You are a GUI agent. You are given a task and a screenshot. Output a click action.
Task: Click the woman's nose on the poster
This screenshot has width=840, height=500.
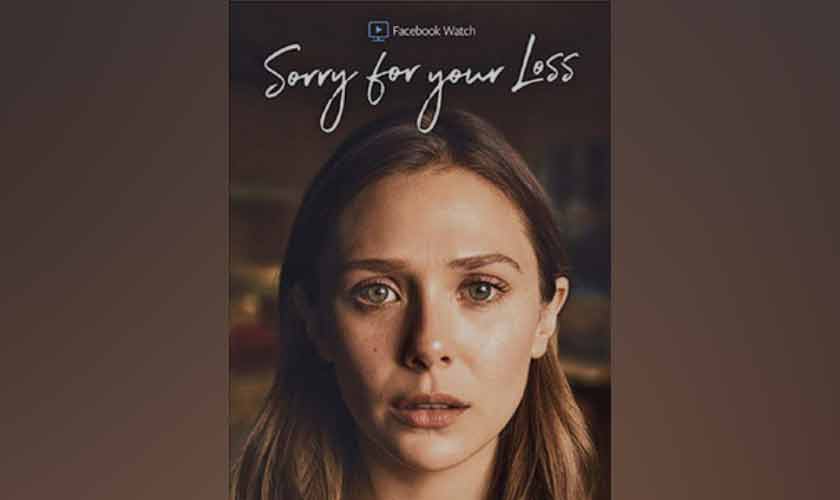(x=429, y=343)
